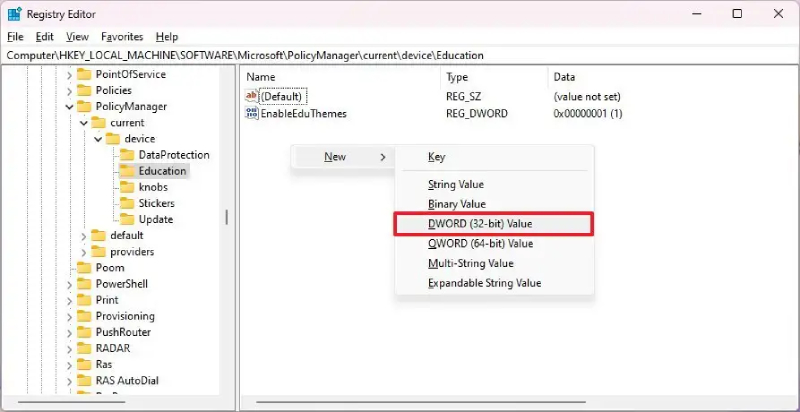Select the EnableEduThemes DWORD value icon
Screen dimensions: 800x412
[x=252, y=113]
